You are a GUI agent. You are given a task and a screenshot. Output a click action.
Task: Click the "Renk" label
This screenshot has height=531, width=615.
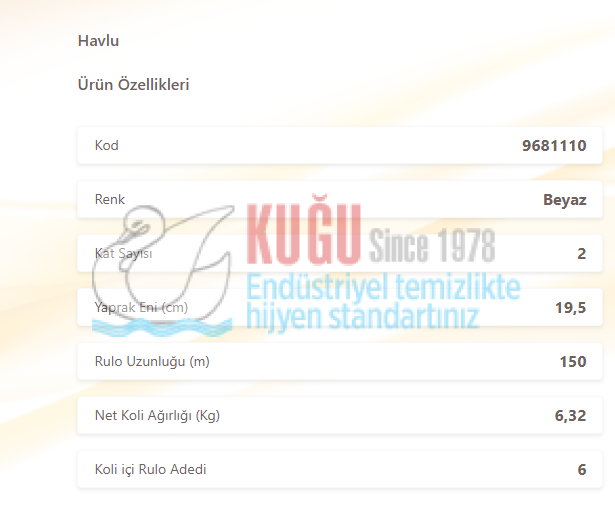coord(110,200)
